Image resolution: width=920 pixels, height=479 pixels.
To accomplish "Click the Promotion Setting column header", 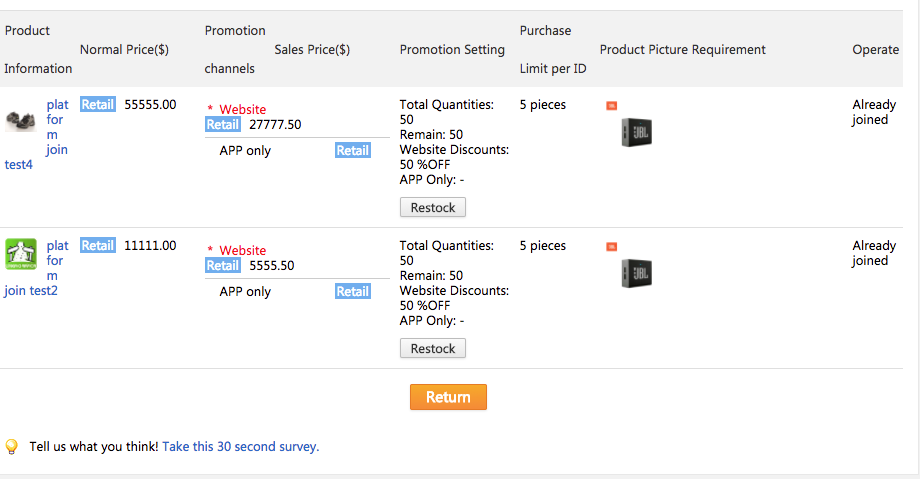I will click(452, 50).
